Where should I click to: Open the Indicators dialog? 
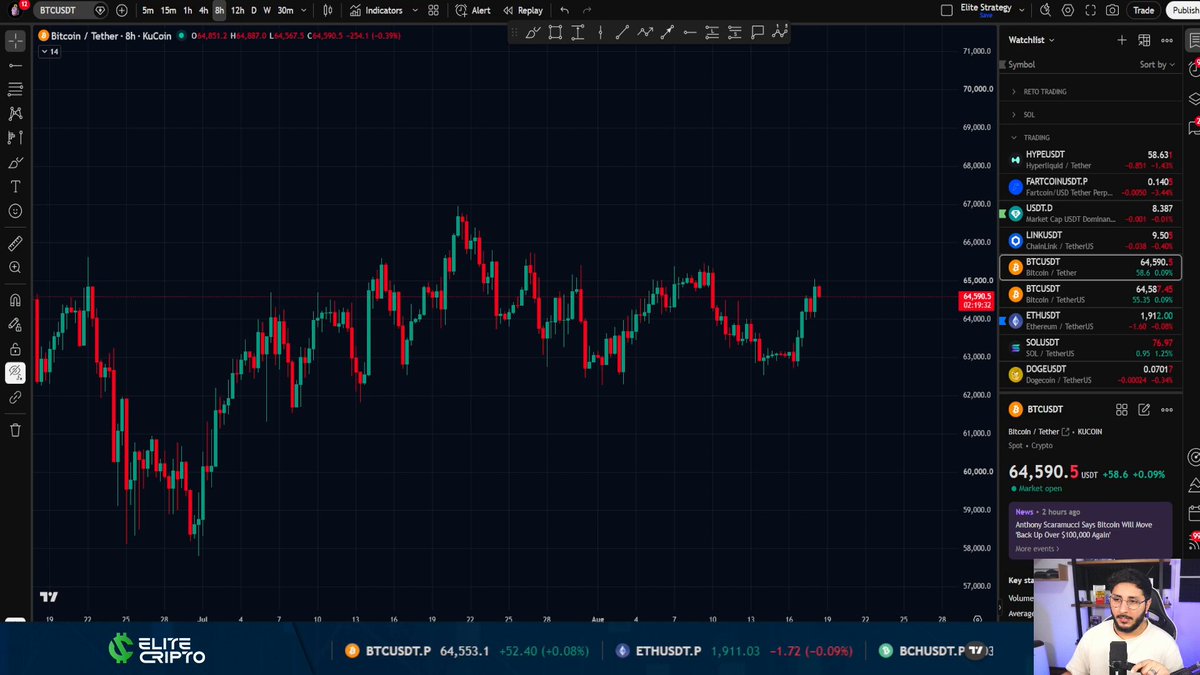377,10
